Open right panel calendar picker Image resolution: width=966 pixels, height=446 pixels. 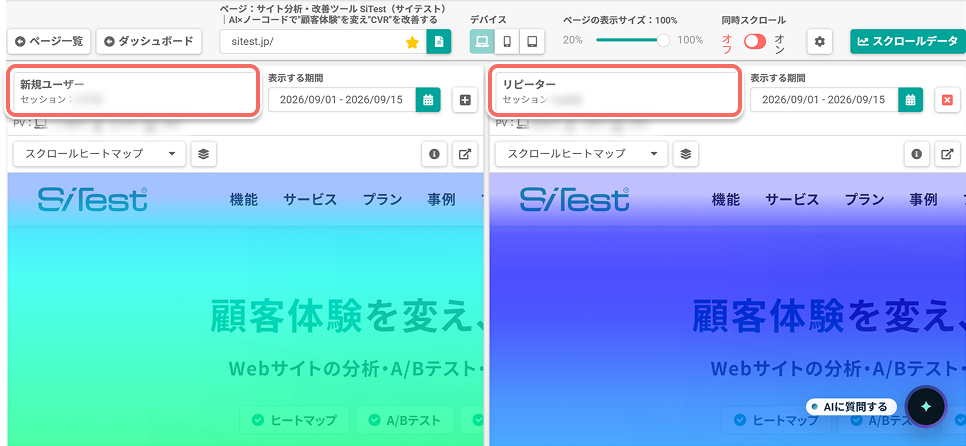click(x=911, y=99)
